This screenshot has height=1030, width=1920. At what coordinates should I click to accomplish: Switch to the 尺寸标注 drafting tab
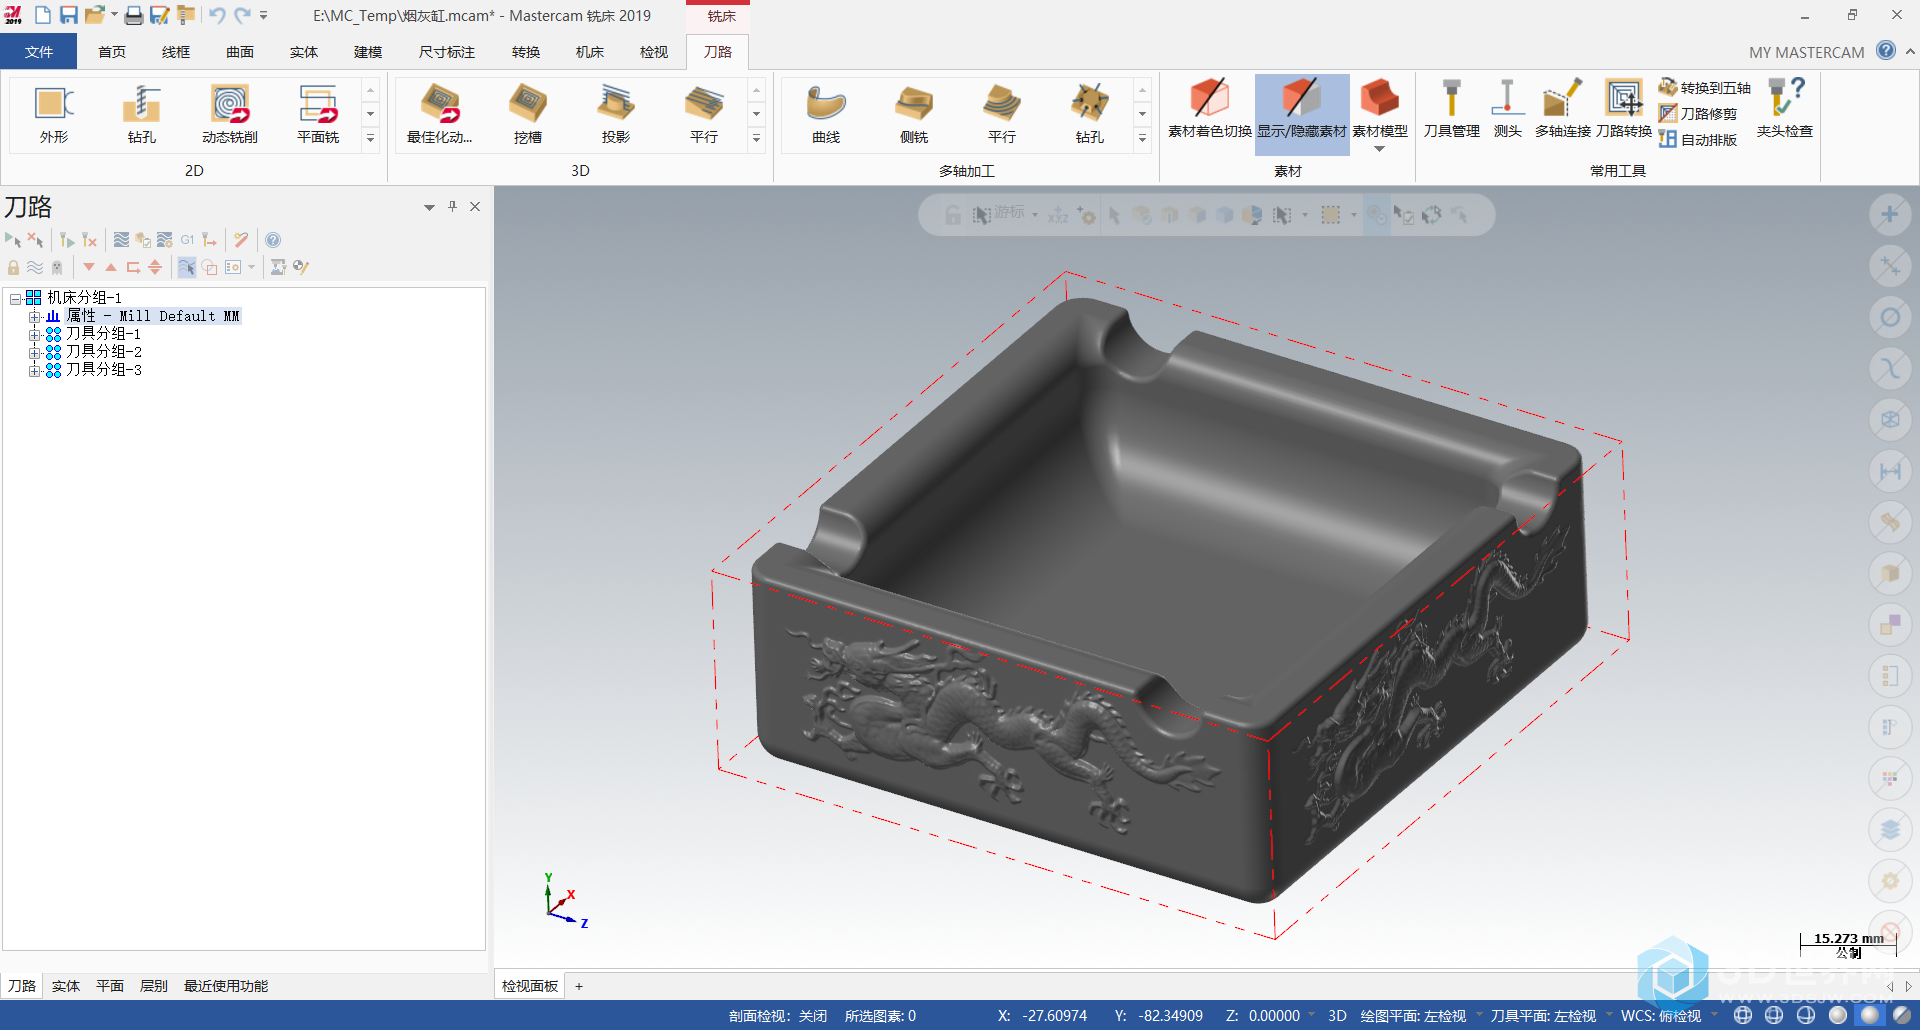coord(447,52)
